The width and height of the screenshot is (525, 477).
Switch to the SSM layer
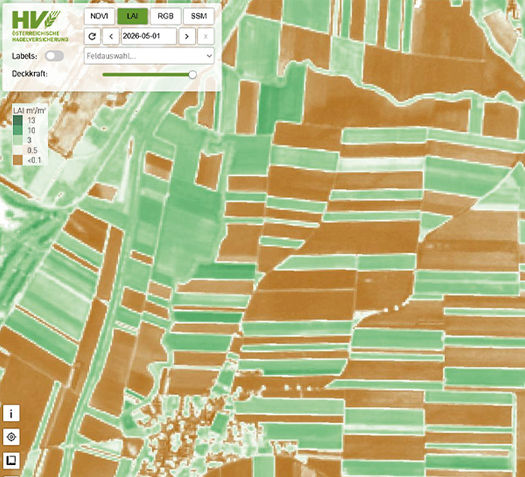[x=199, y=16]
